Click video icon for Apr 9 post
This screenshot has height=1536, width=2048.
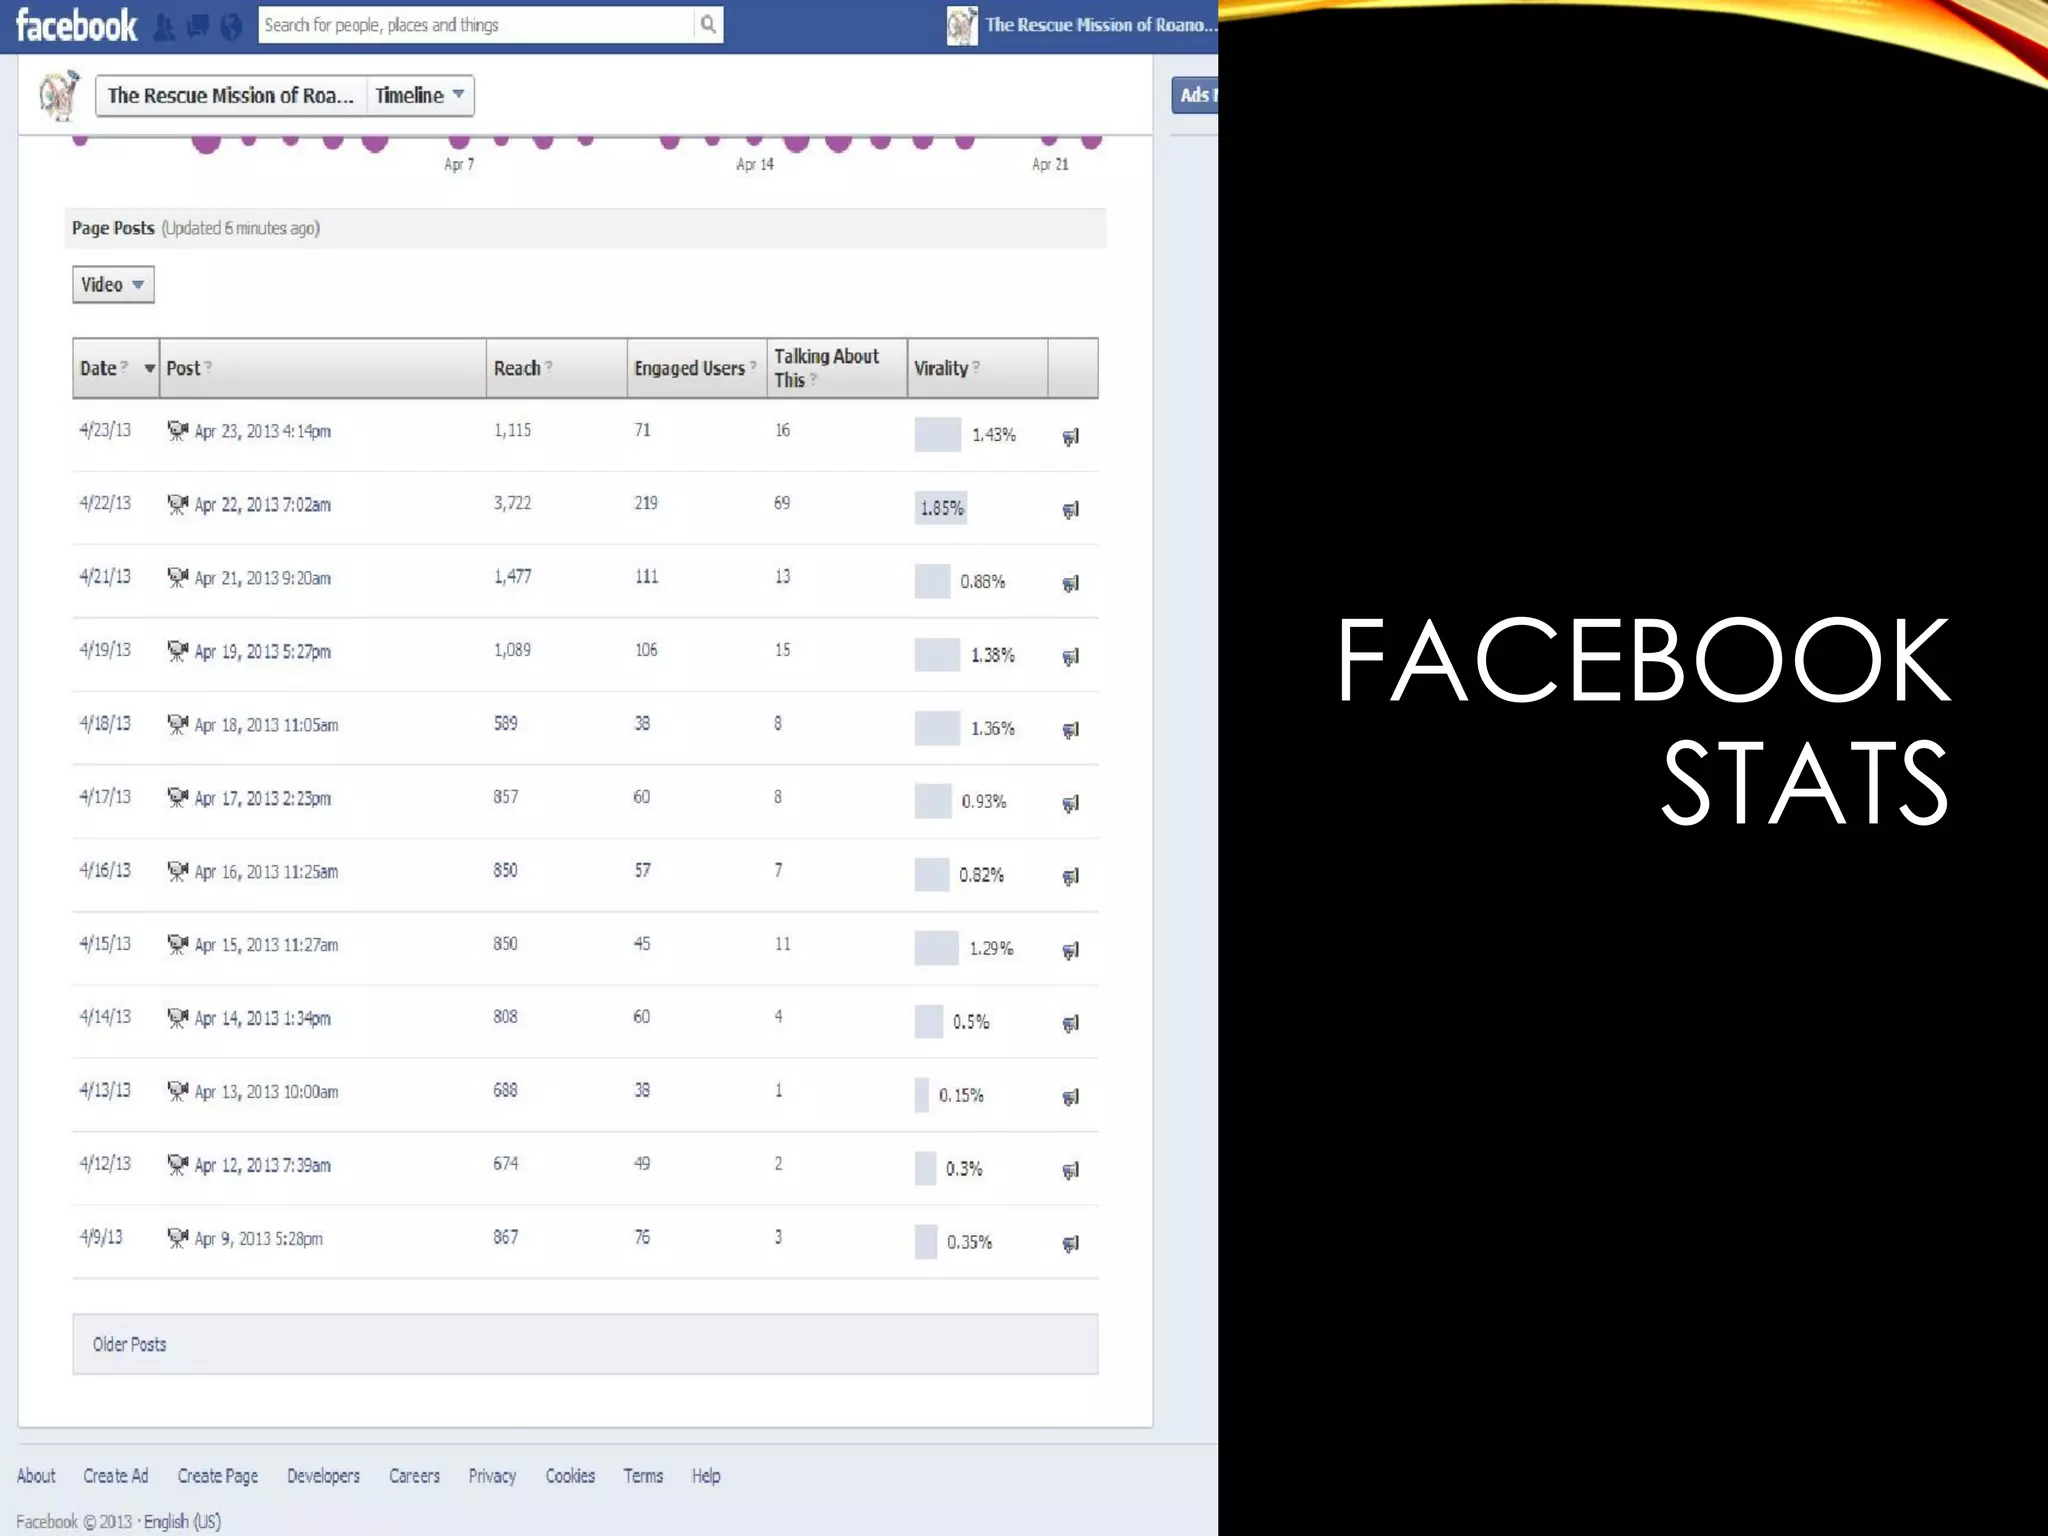tap(178, 1239)
